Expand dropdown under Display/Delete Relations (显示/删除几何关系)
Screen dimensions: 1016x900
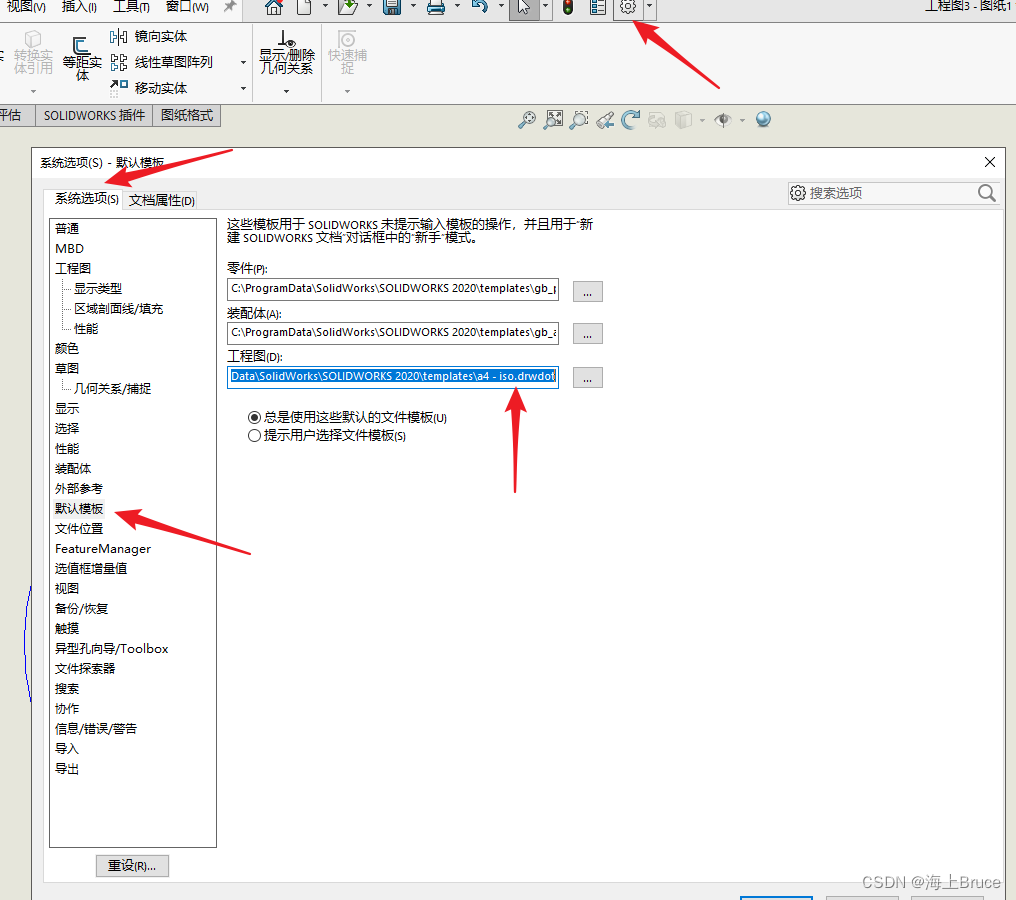click(286, 91)
